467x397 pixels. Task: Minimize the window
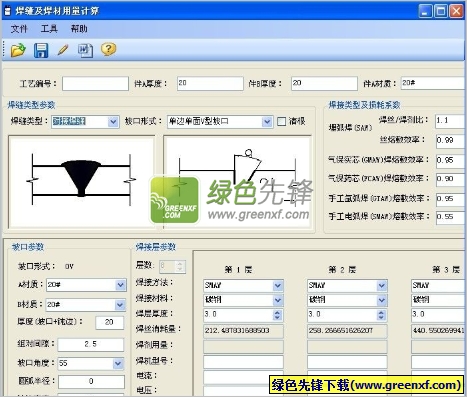click(x=425, y=11)
